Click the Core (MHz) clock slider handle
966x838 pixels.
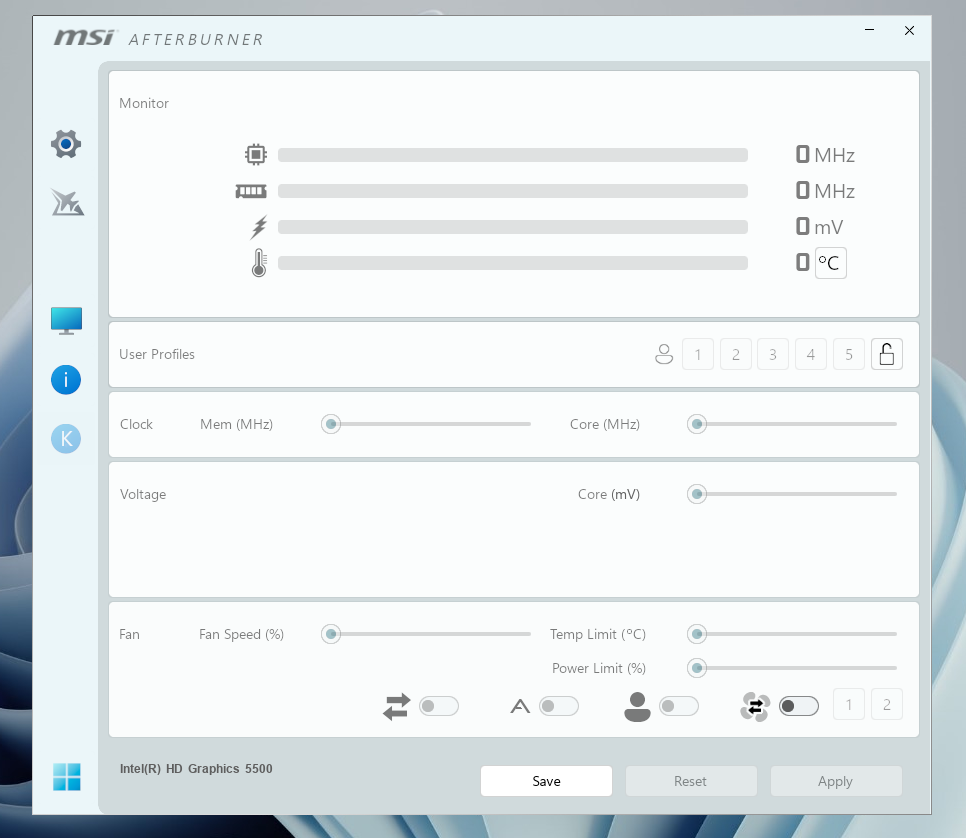697,424
